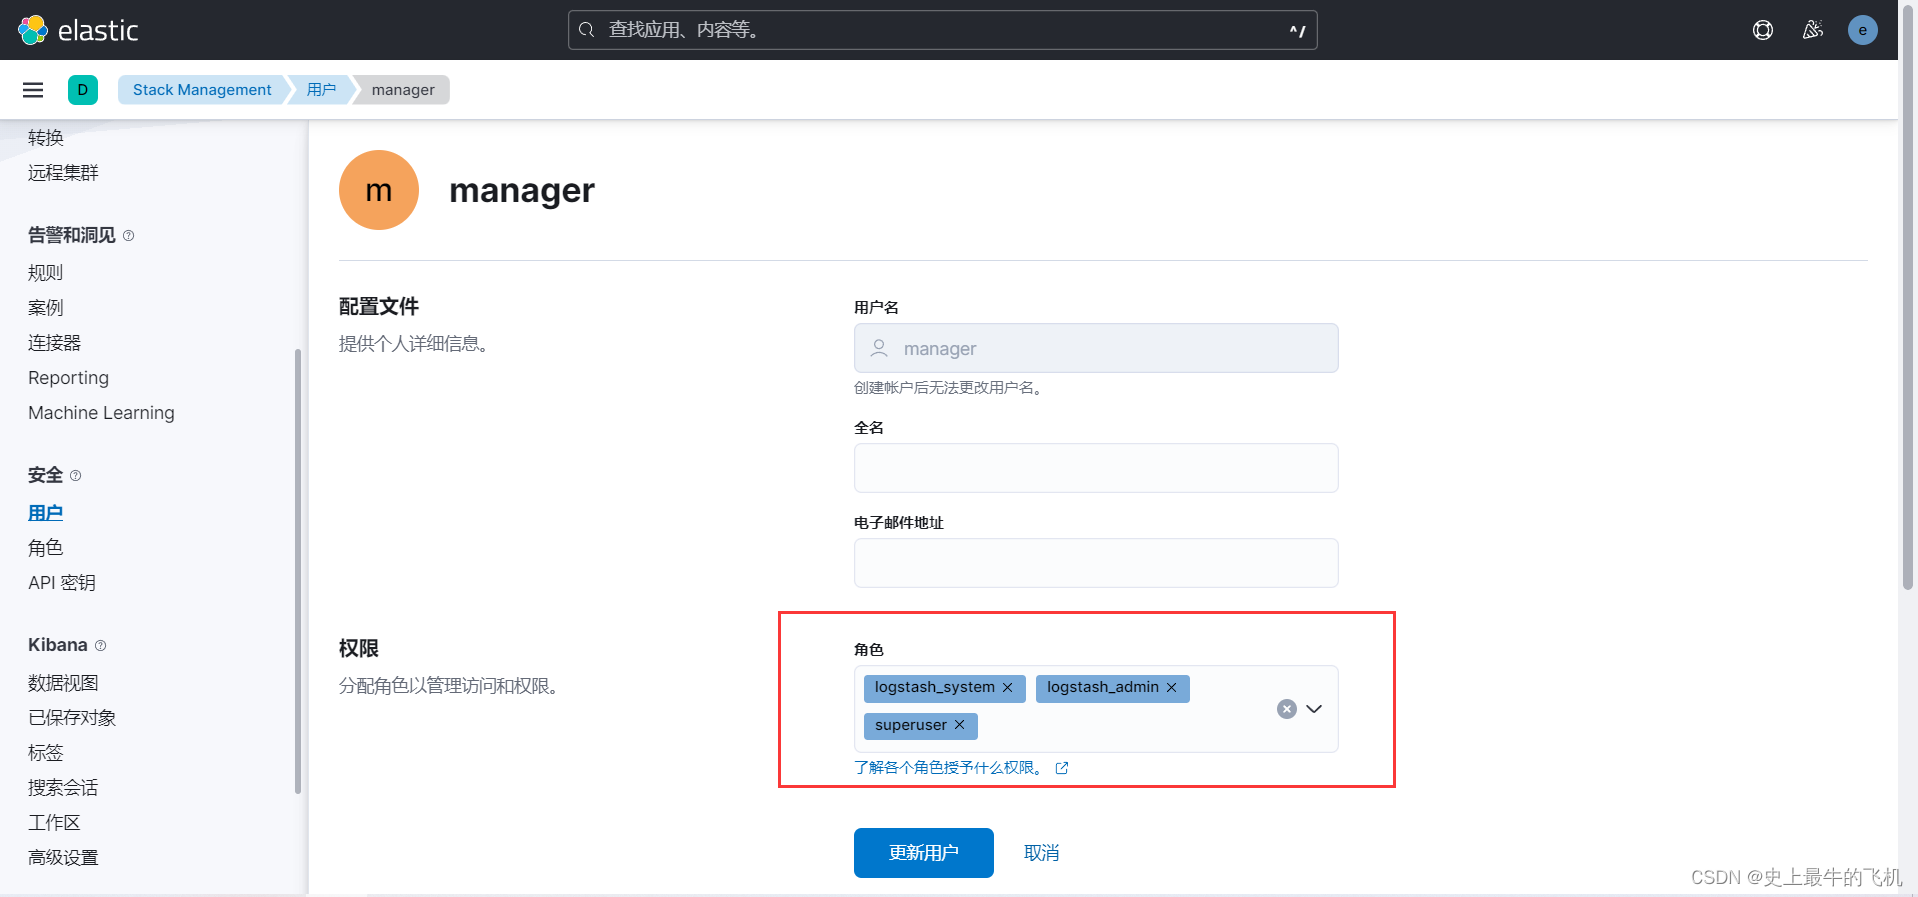Image resolution: width=1918 pixels, height=897 pixels.
Task: Click the external link icon after role help
Action: click(1062, 768)
